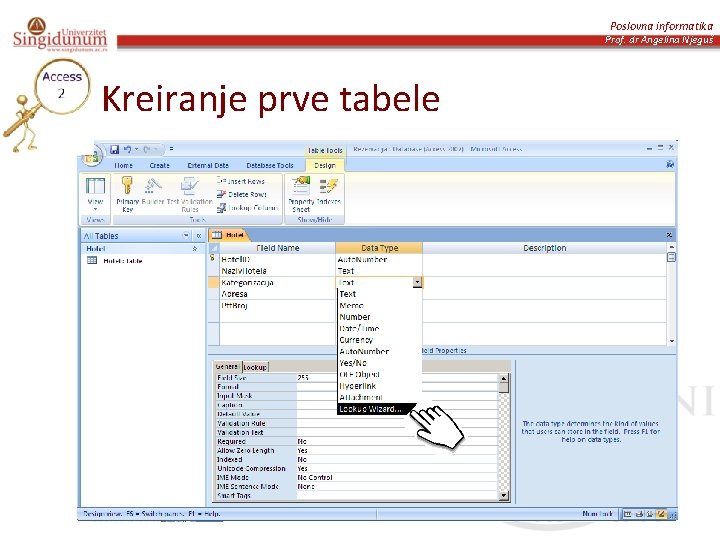720x540 pixels.
Task: Open the External Data tab
Action: click(208, 165)
